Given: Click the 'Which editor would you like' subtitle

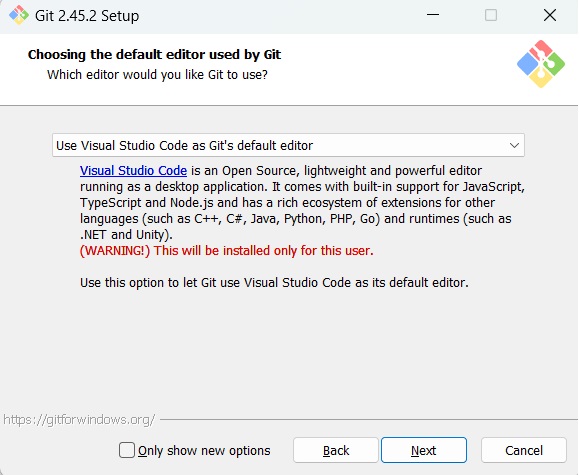Looking at the screenshot, I should [x=157, y=75].
